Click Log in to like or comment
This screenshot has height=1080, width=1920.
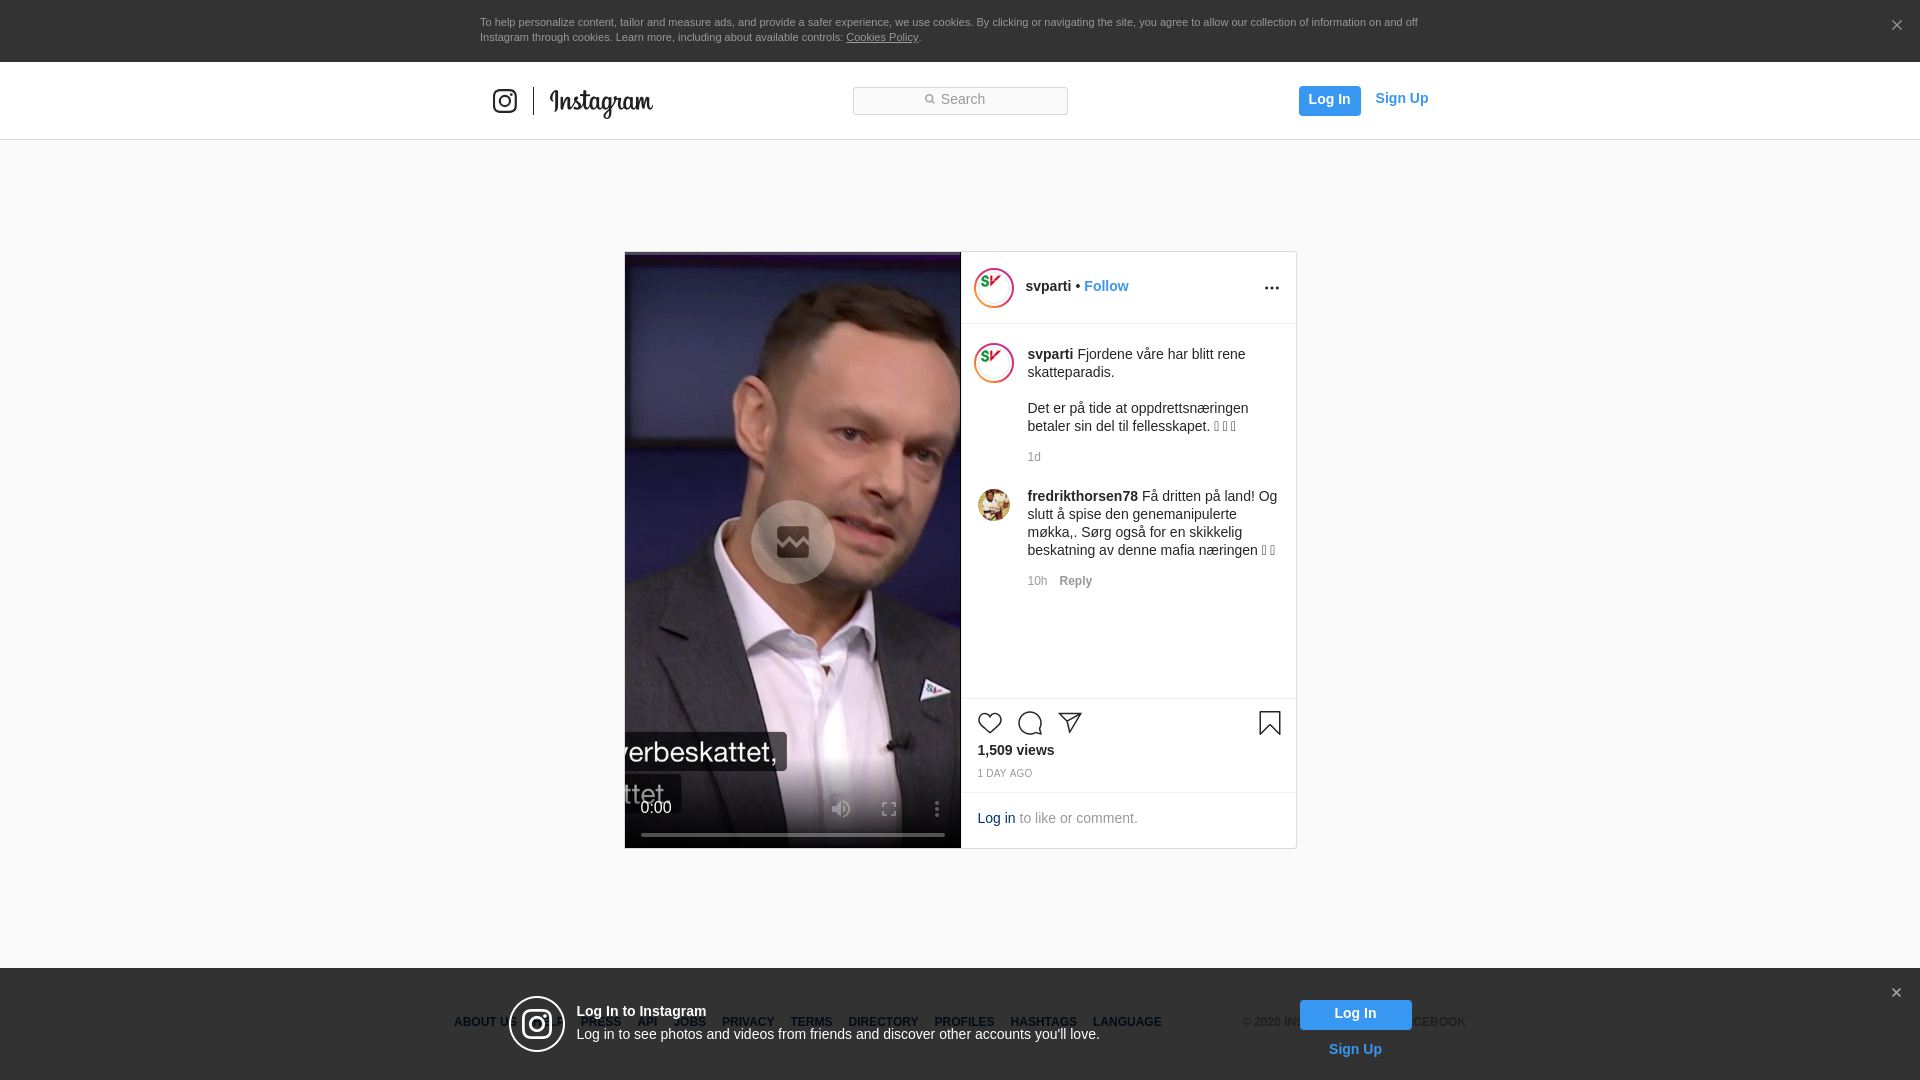click(996, 818)
